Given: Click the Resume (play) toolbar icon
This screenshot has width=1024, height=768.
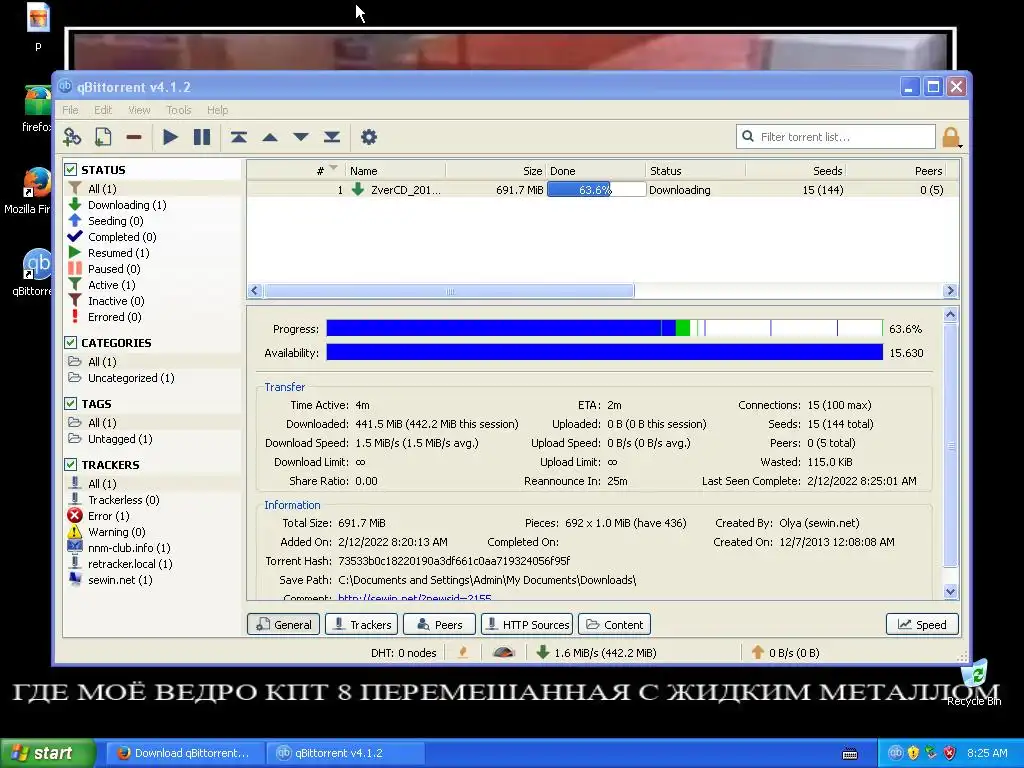Looking at the screenshot, I should pyautogui.click(x=170, y=137).
